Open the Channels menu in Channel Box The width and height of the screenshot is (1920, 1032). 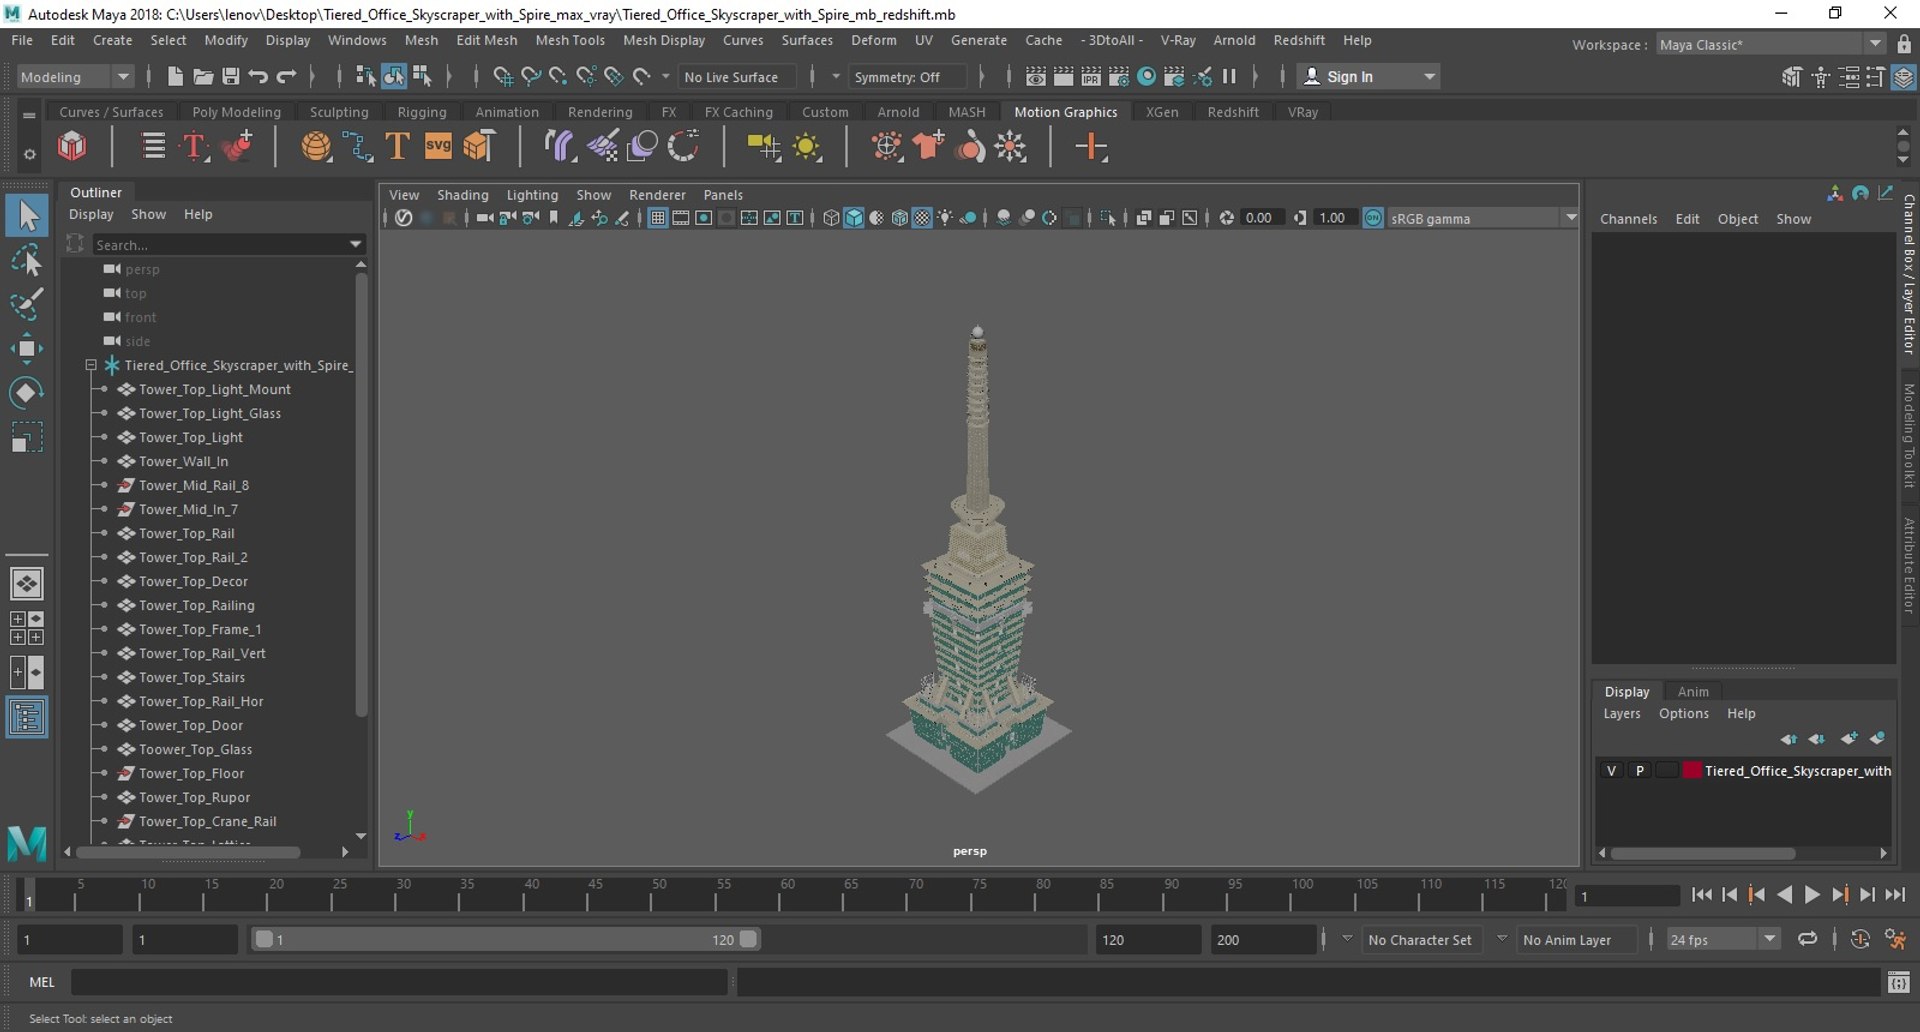click(1628, 219)
